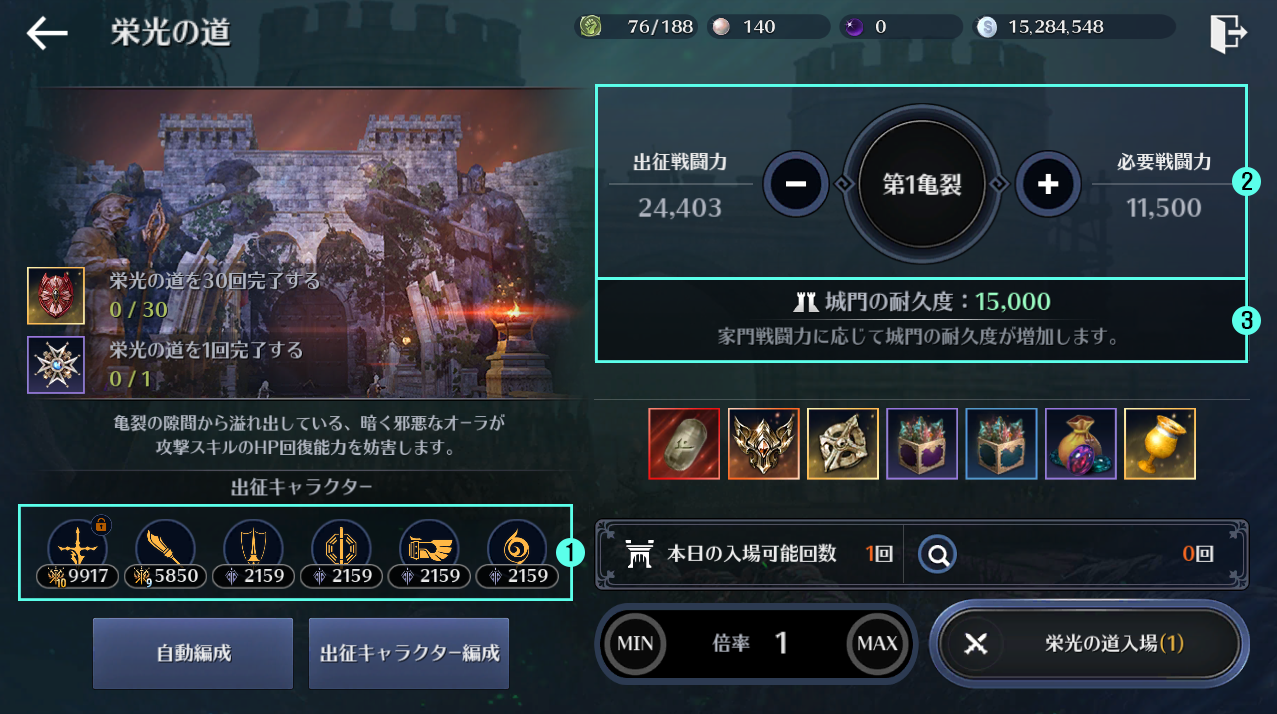The height and width of the screenshot is (714, 1277).
Task: Click the magnifier search icon
Action: pos(938,553)
